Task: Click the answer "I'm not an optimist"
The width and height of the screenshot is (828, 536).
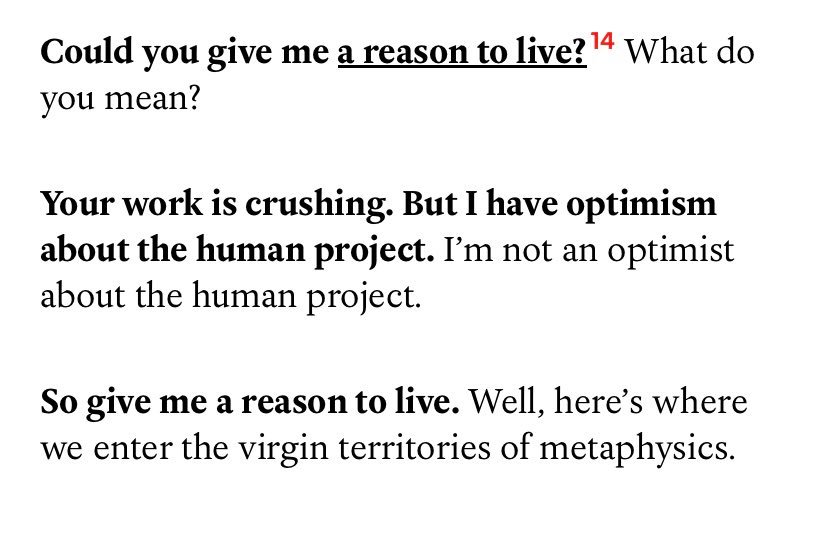Action: point(589,250)
